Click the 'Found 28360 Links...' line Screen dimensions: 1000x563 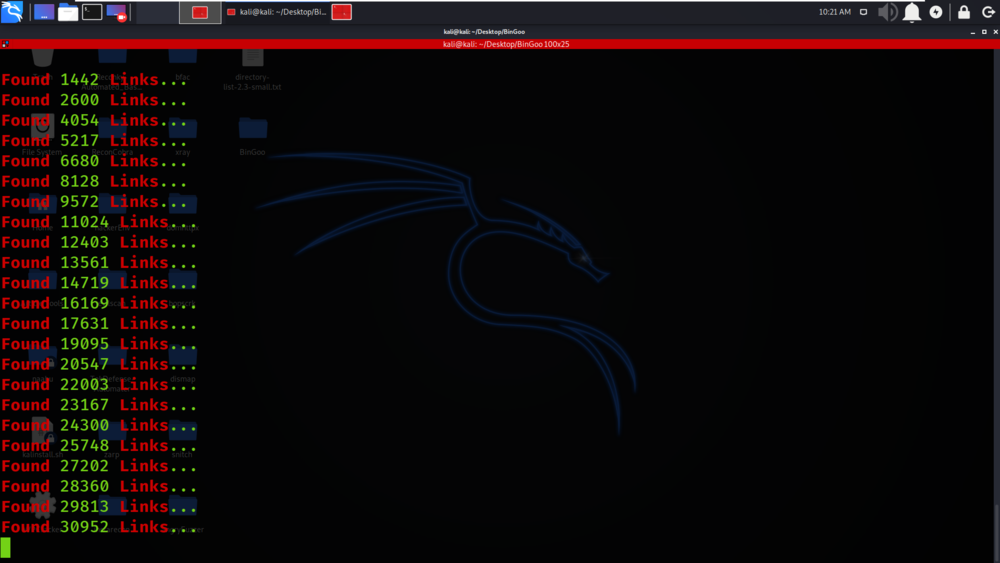[99, 486]
